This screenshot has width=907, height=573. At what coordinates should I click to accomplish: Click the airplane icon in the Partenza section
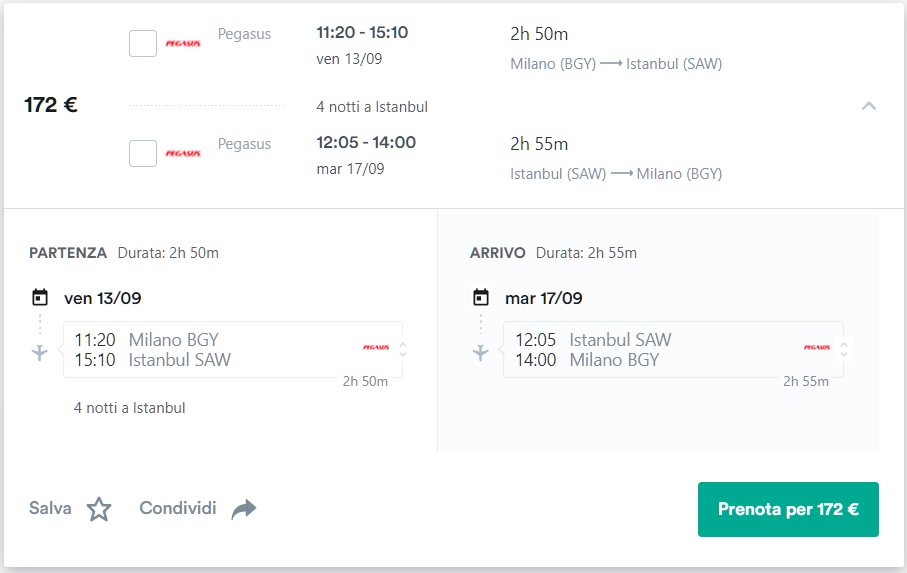click(40, 352)
